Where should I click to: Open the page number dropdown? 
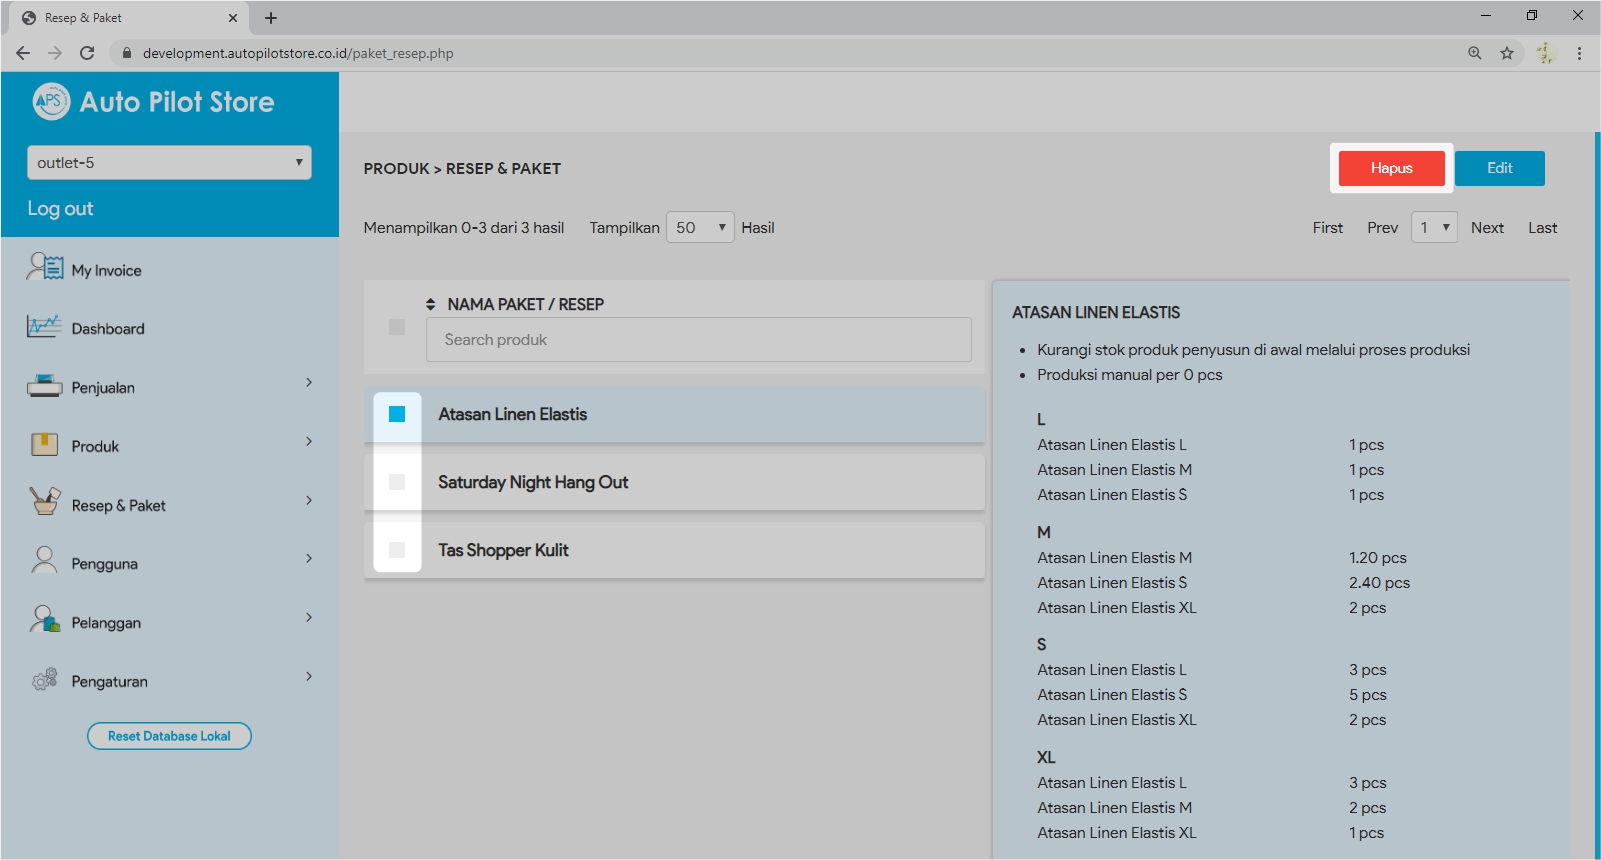click(1433, 228)
